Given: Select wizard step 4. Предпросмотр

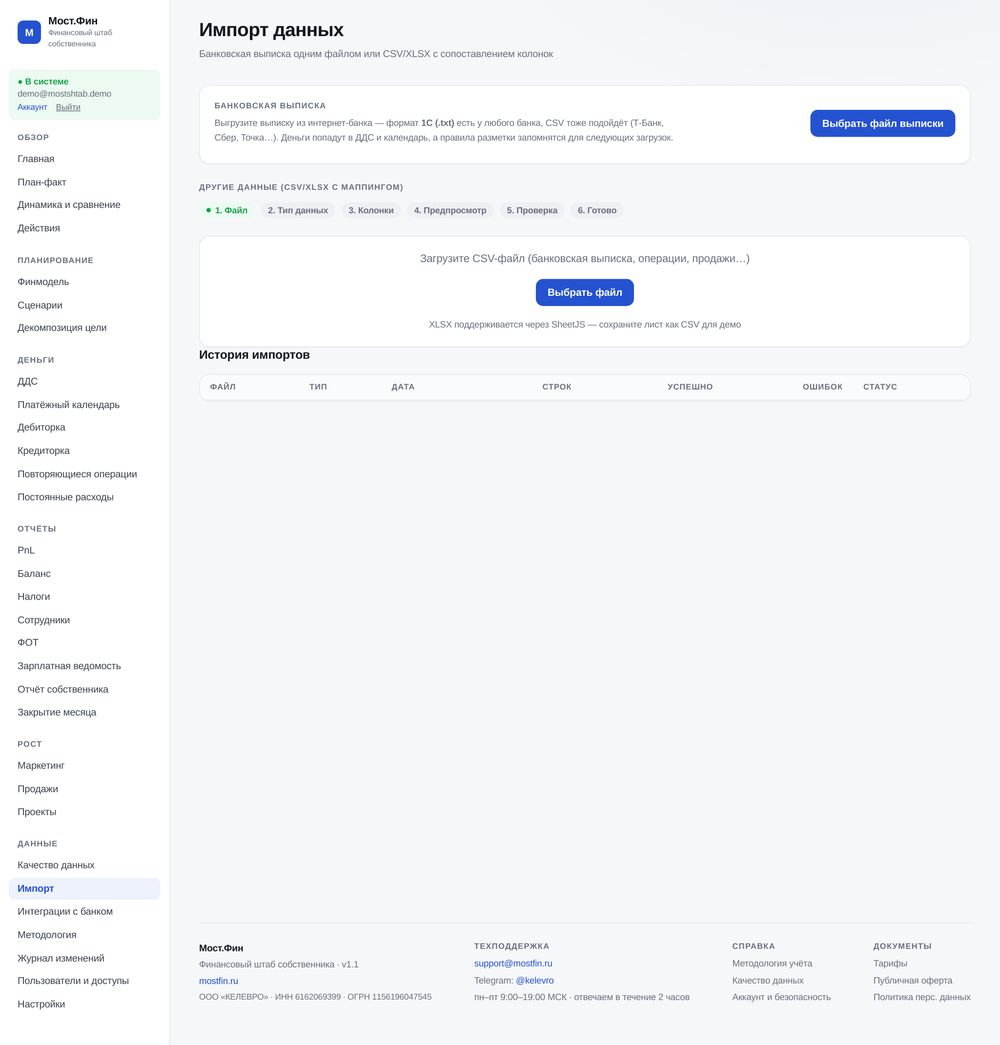Looking at the screenshot, I should (450, 211).
